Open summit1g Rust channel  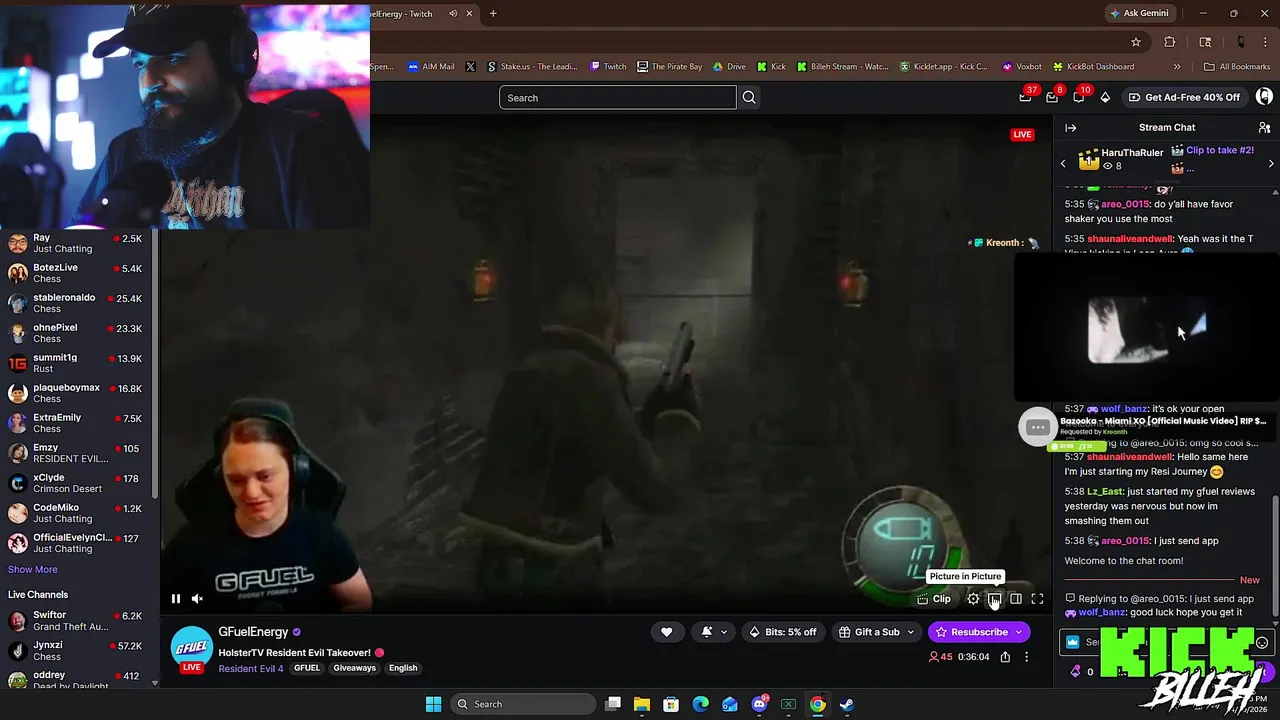click(x=80, y=363)
